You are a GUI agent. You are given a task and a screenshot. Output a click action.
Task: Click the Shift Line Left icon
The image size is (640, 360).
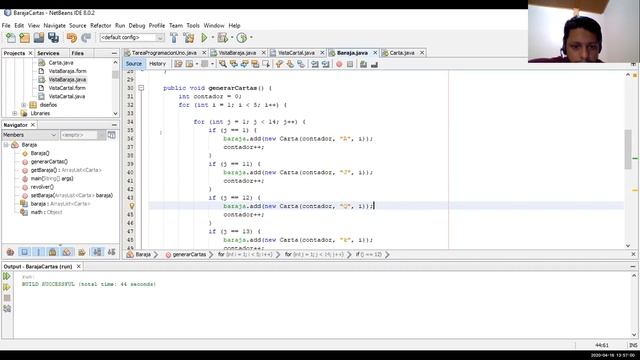315,64
